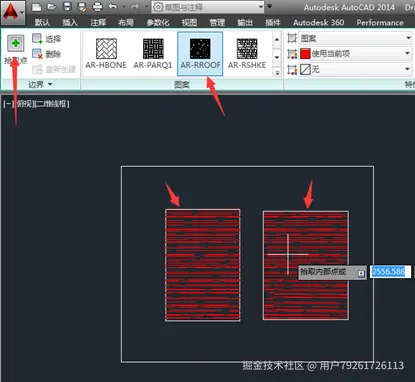Open the AutoCAD application menu button

(13, 12)
